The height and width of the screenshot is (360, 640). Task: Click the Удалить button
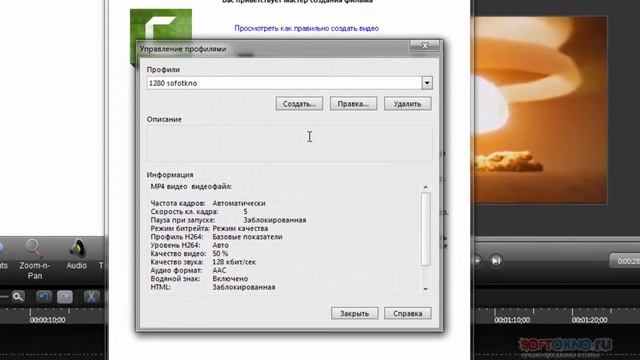coord(407,104)
